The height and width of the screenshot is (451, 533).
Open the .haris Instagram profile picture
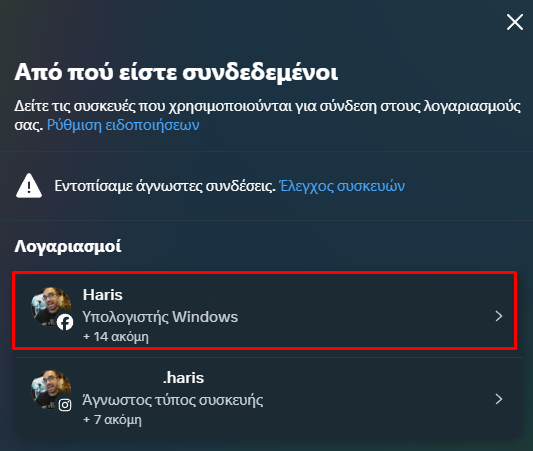[x=51, y=390]
